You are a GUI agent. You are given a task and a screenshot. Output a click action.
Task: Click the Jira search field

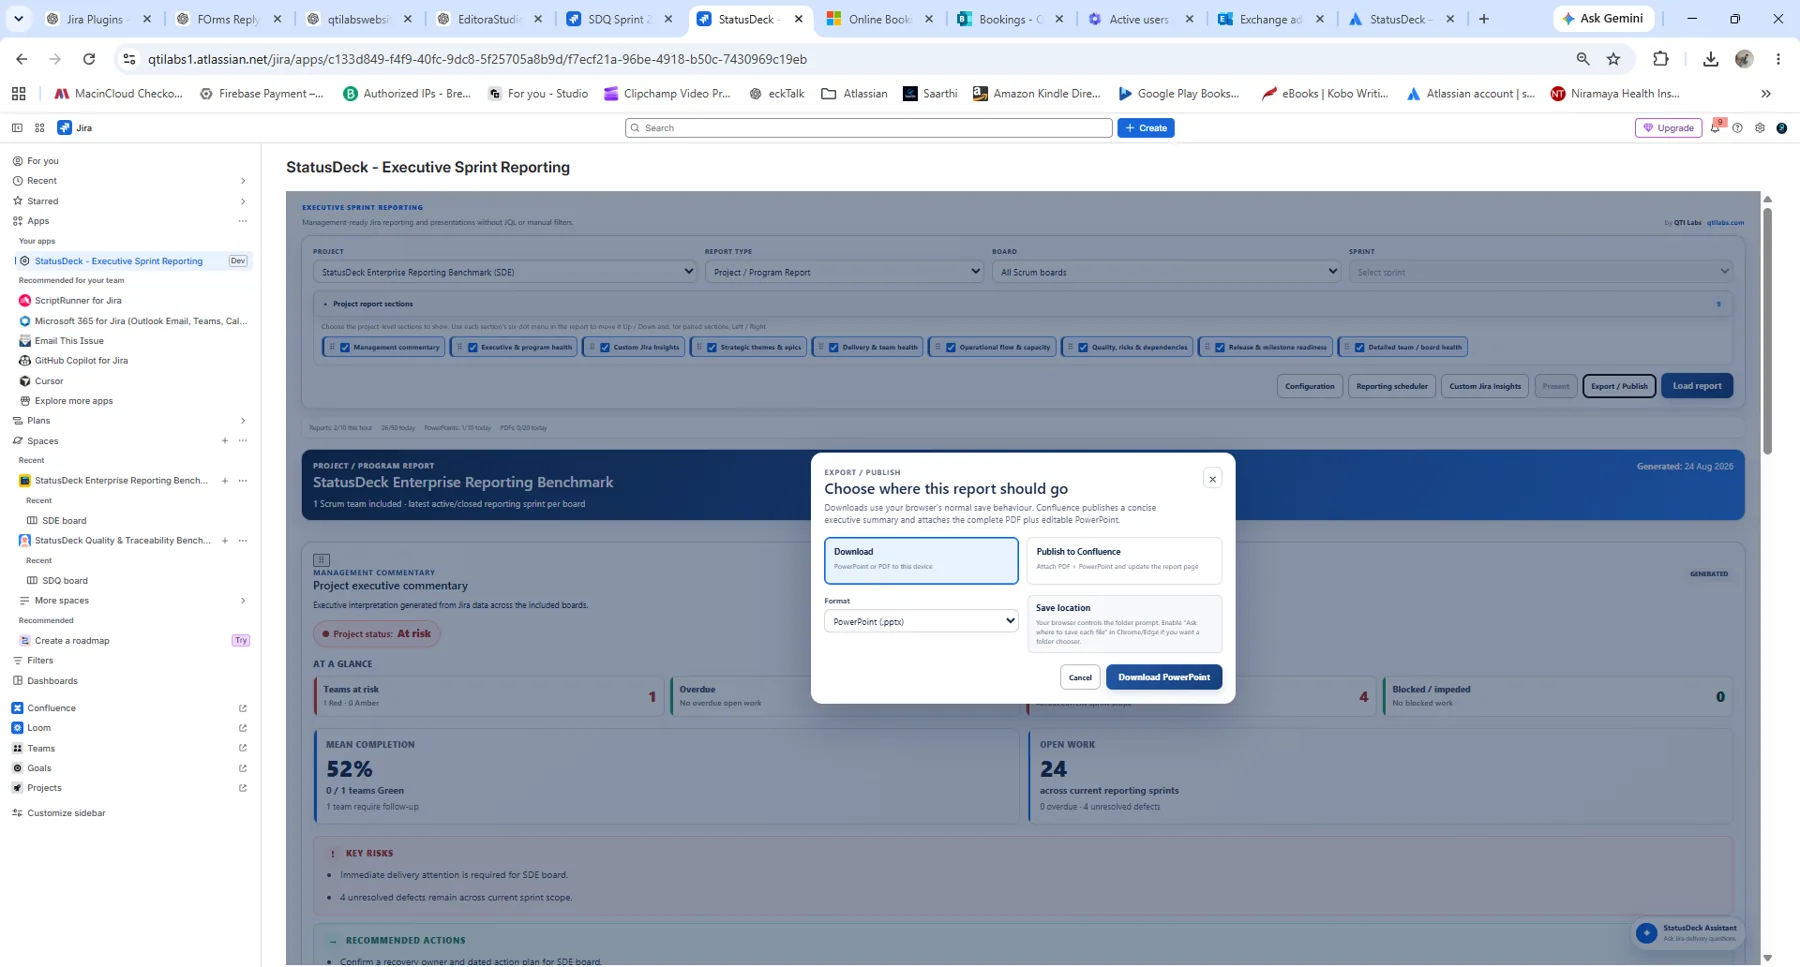point(868,128)
